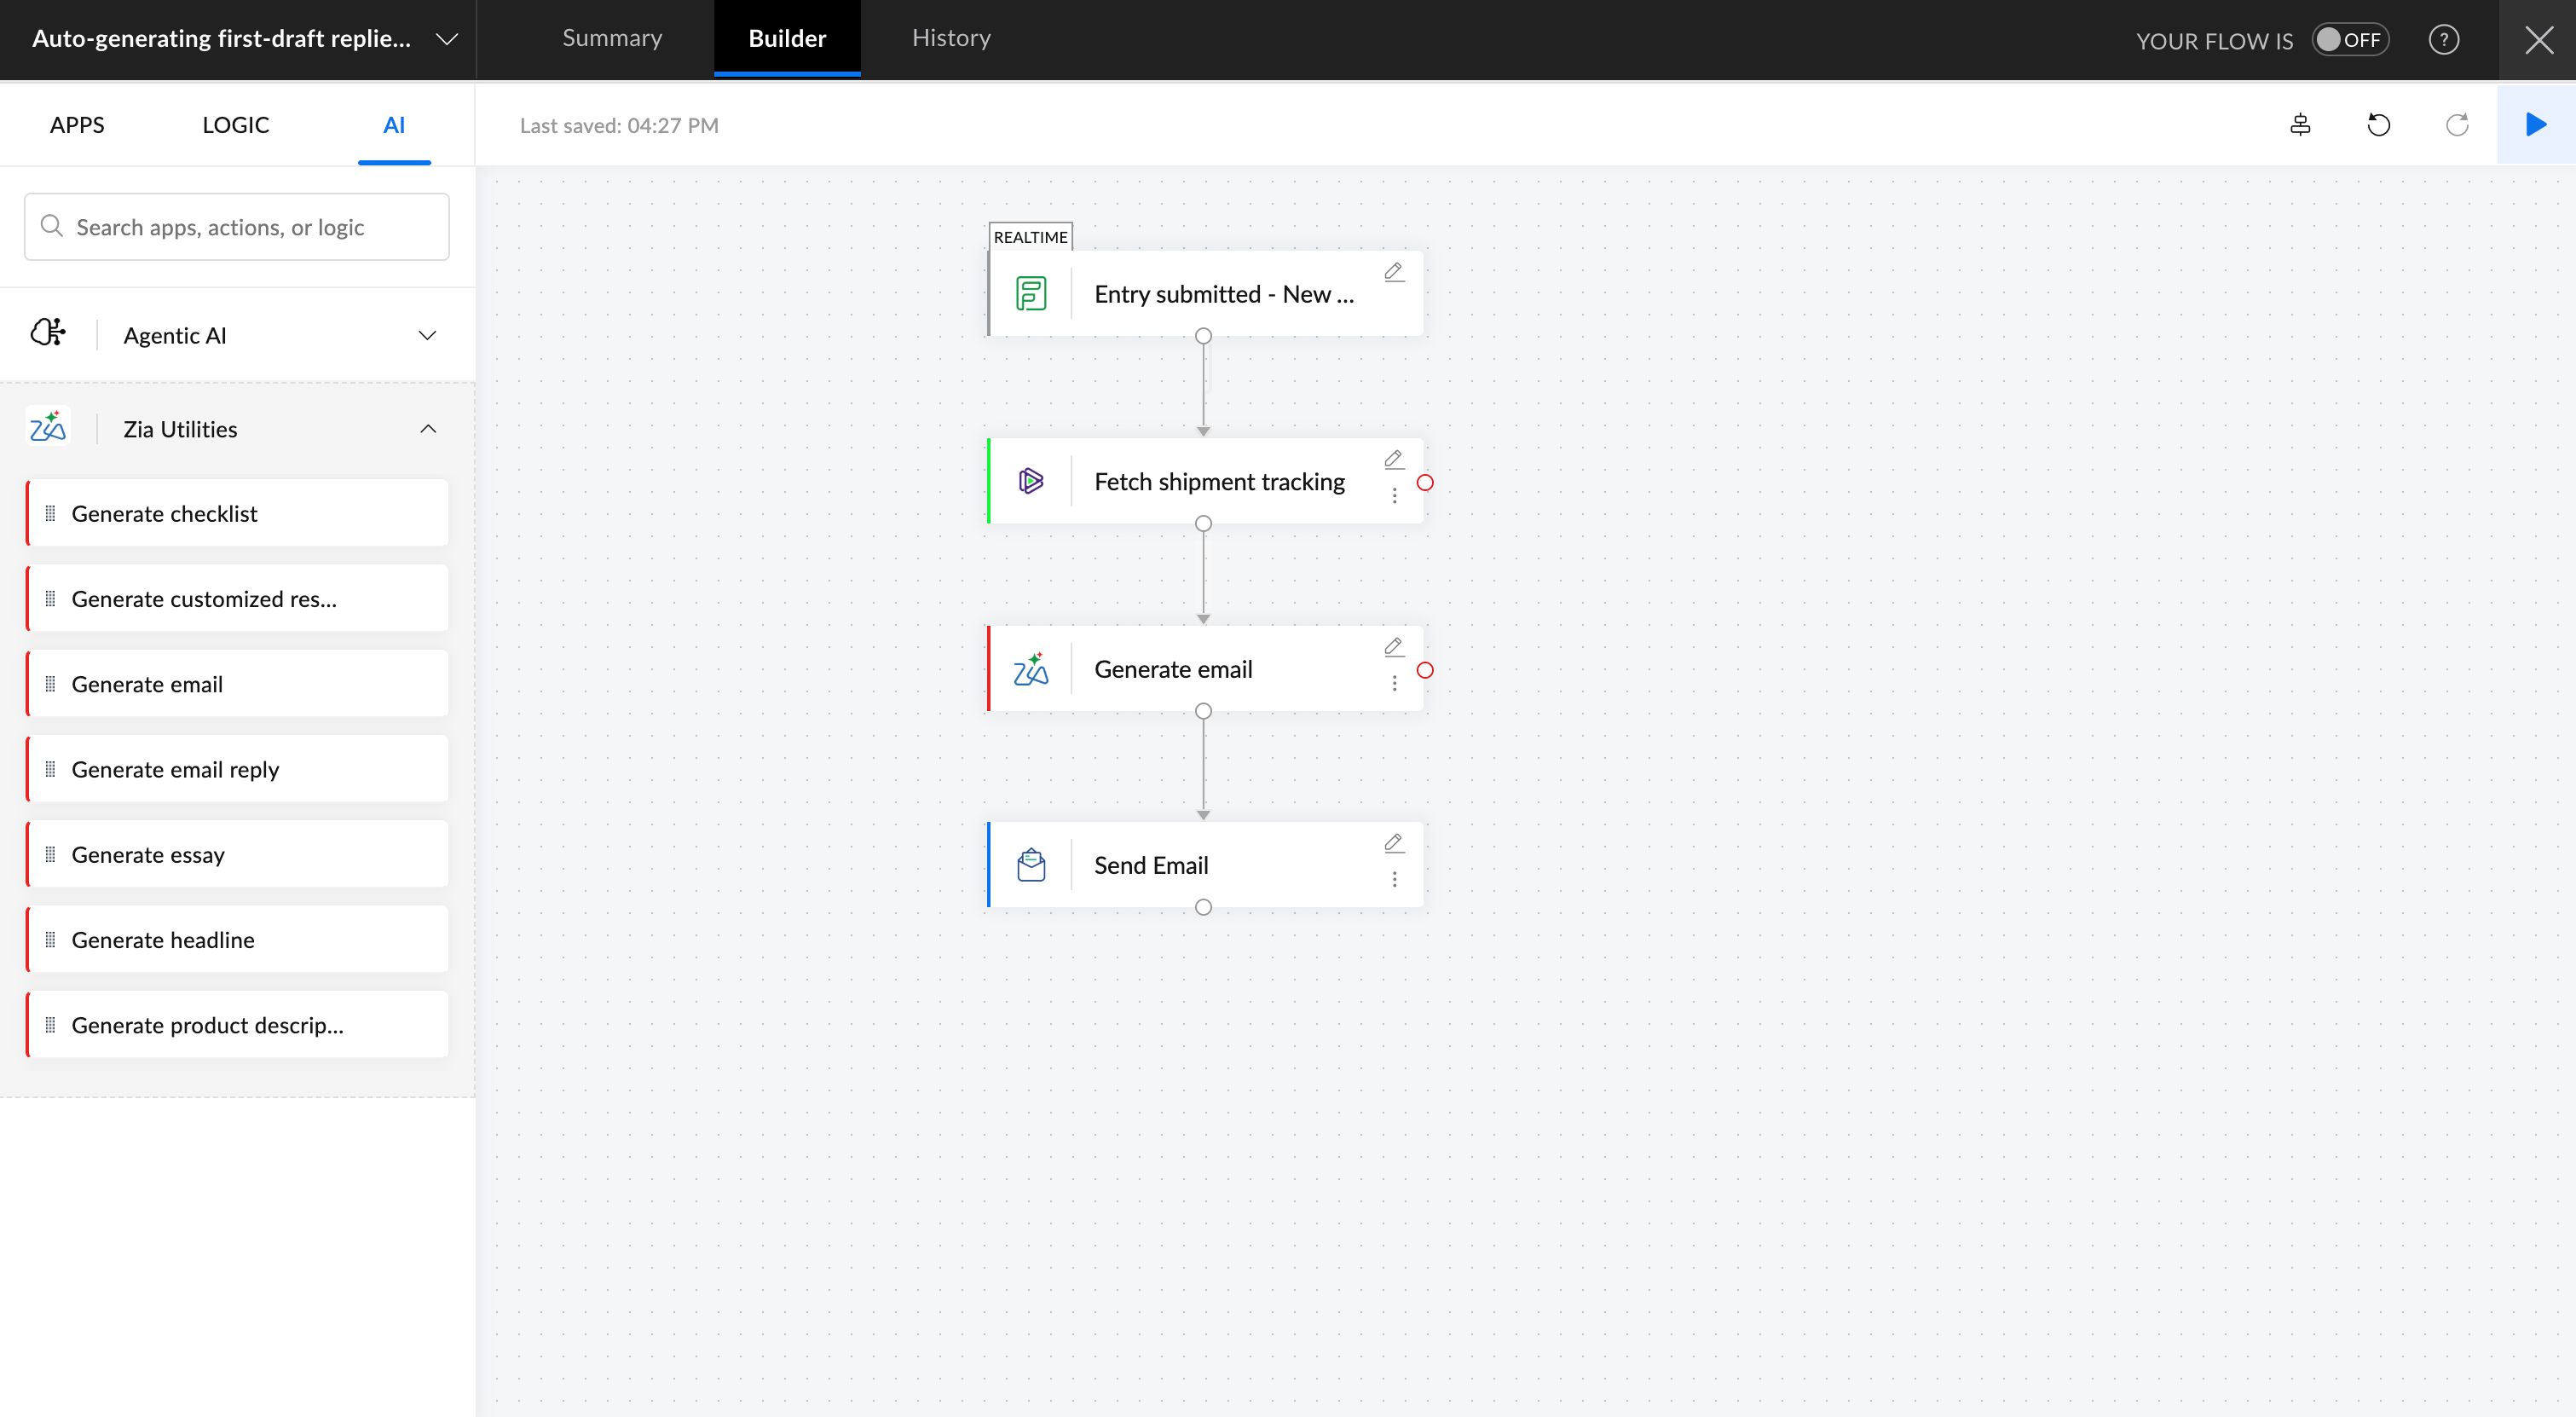This screenshot has height=1417, width=2576.
Task: Open the flow name dropdown arrow
Action: tap(447, 39)
